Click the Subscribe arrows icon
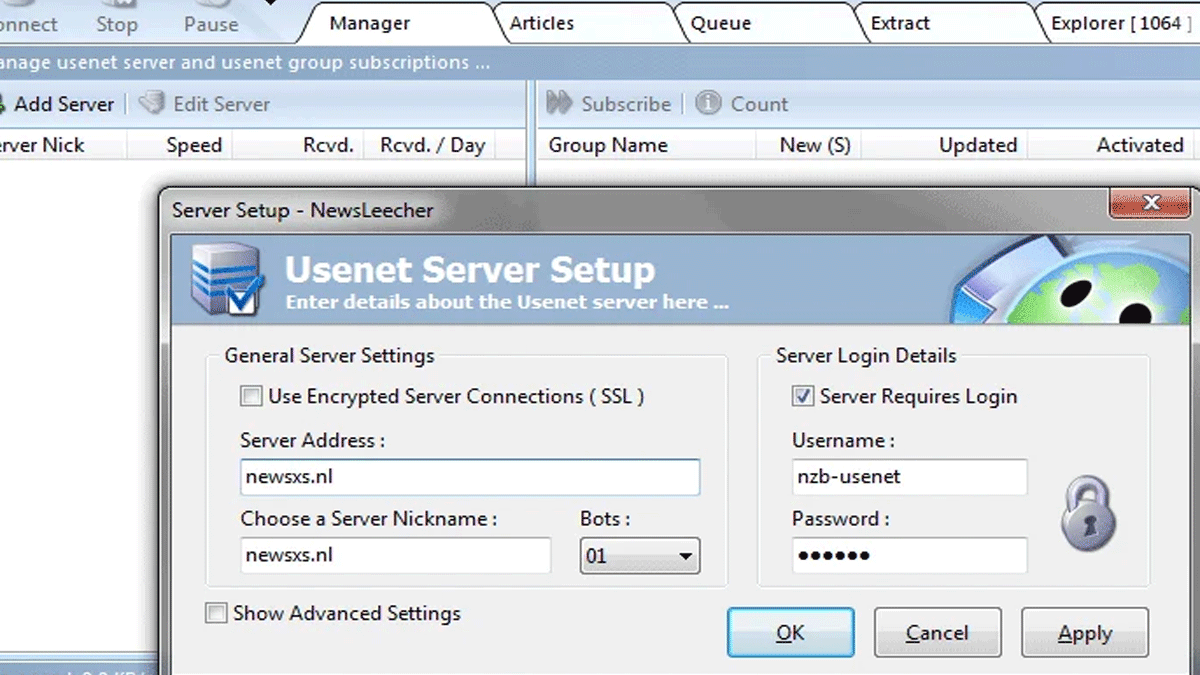1200x675 pixels. point(559,103)
